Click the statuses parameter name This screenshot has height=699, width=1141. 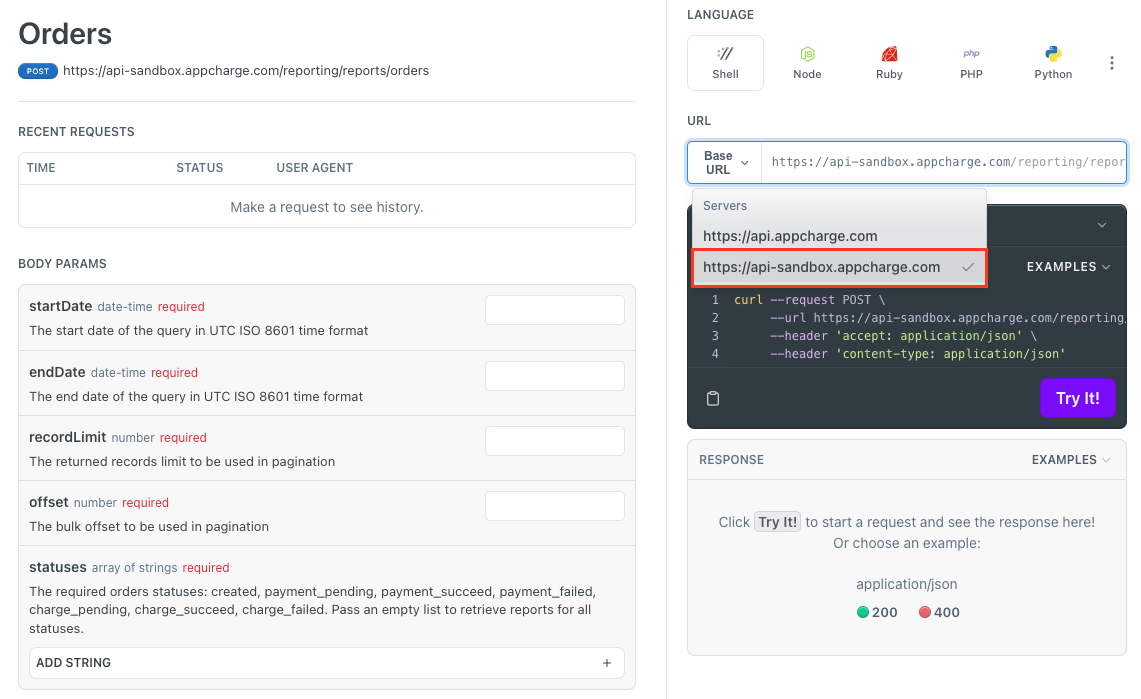57,567
